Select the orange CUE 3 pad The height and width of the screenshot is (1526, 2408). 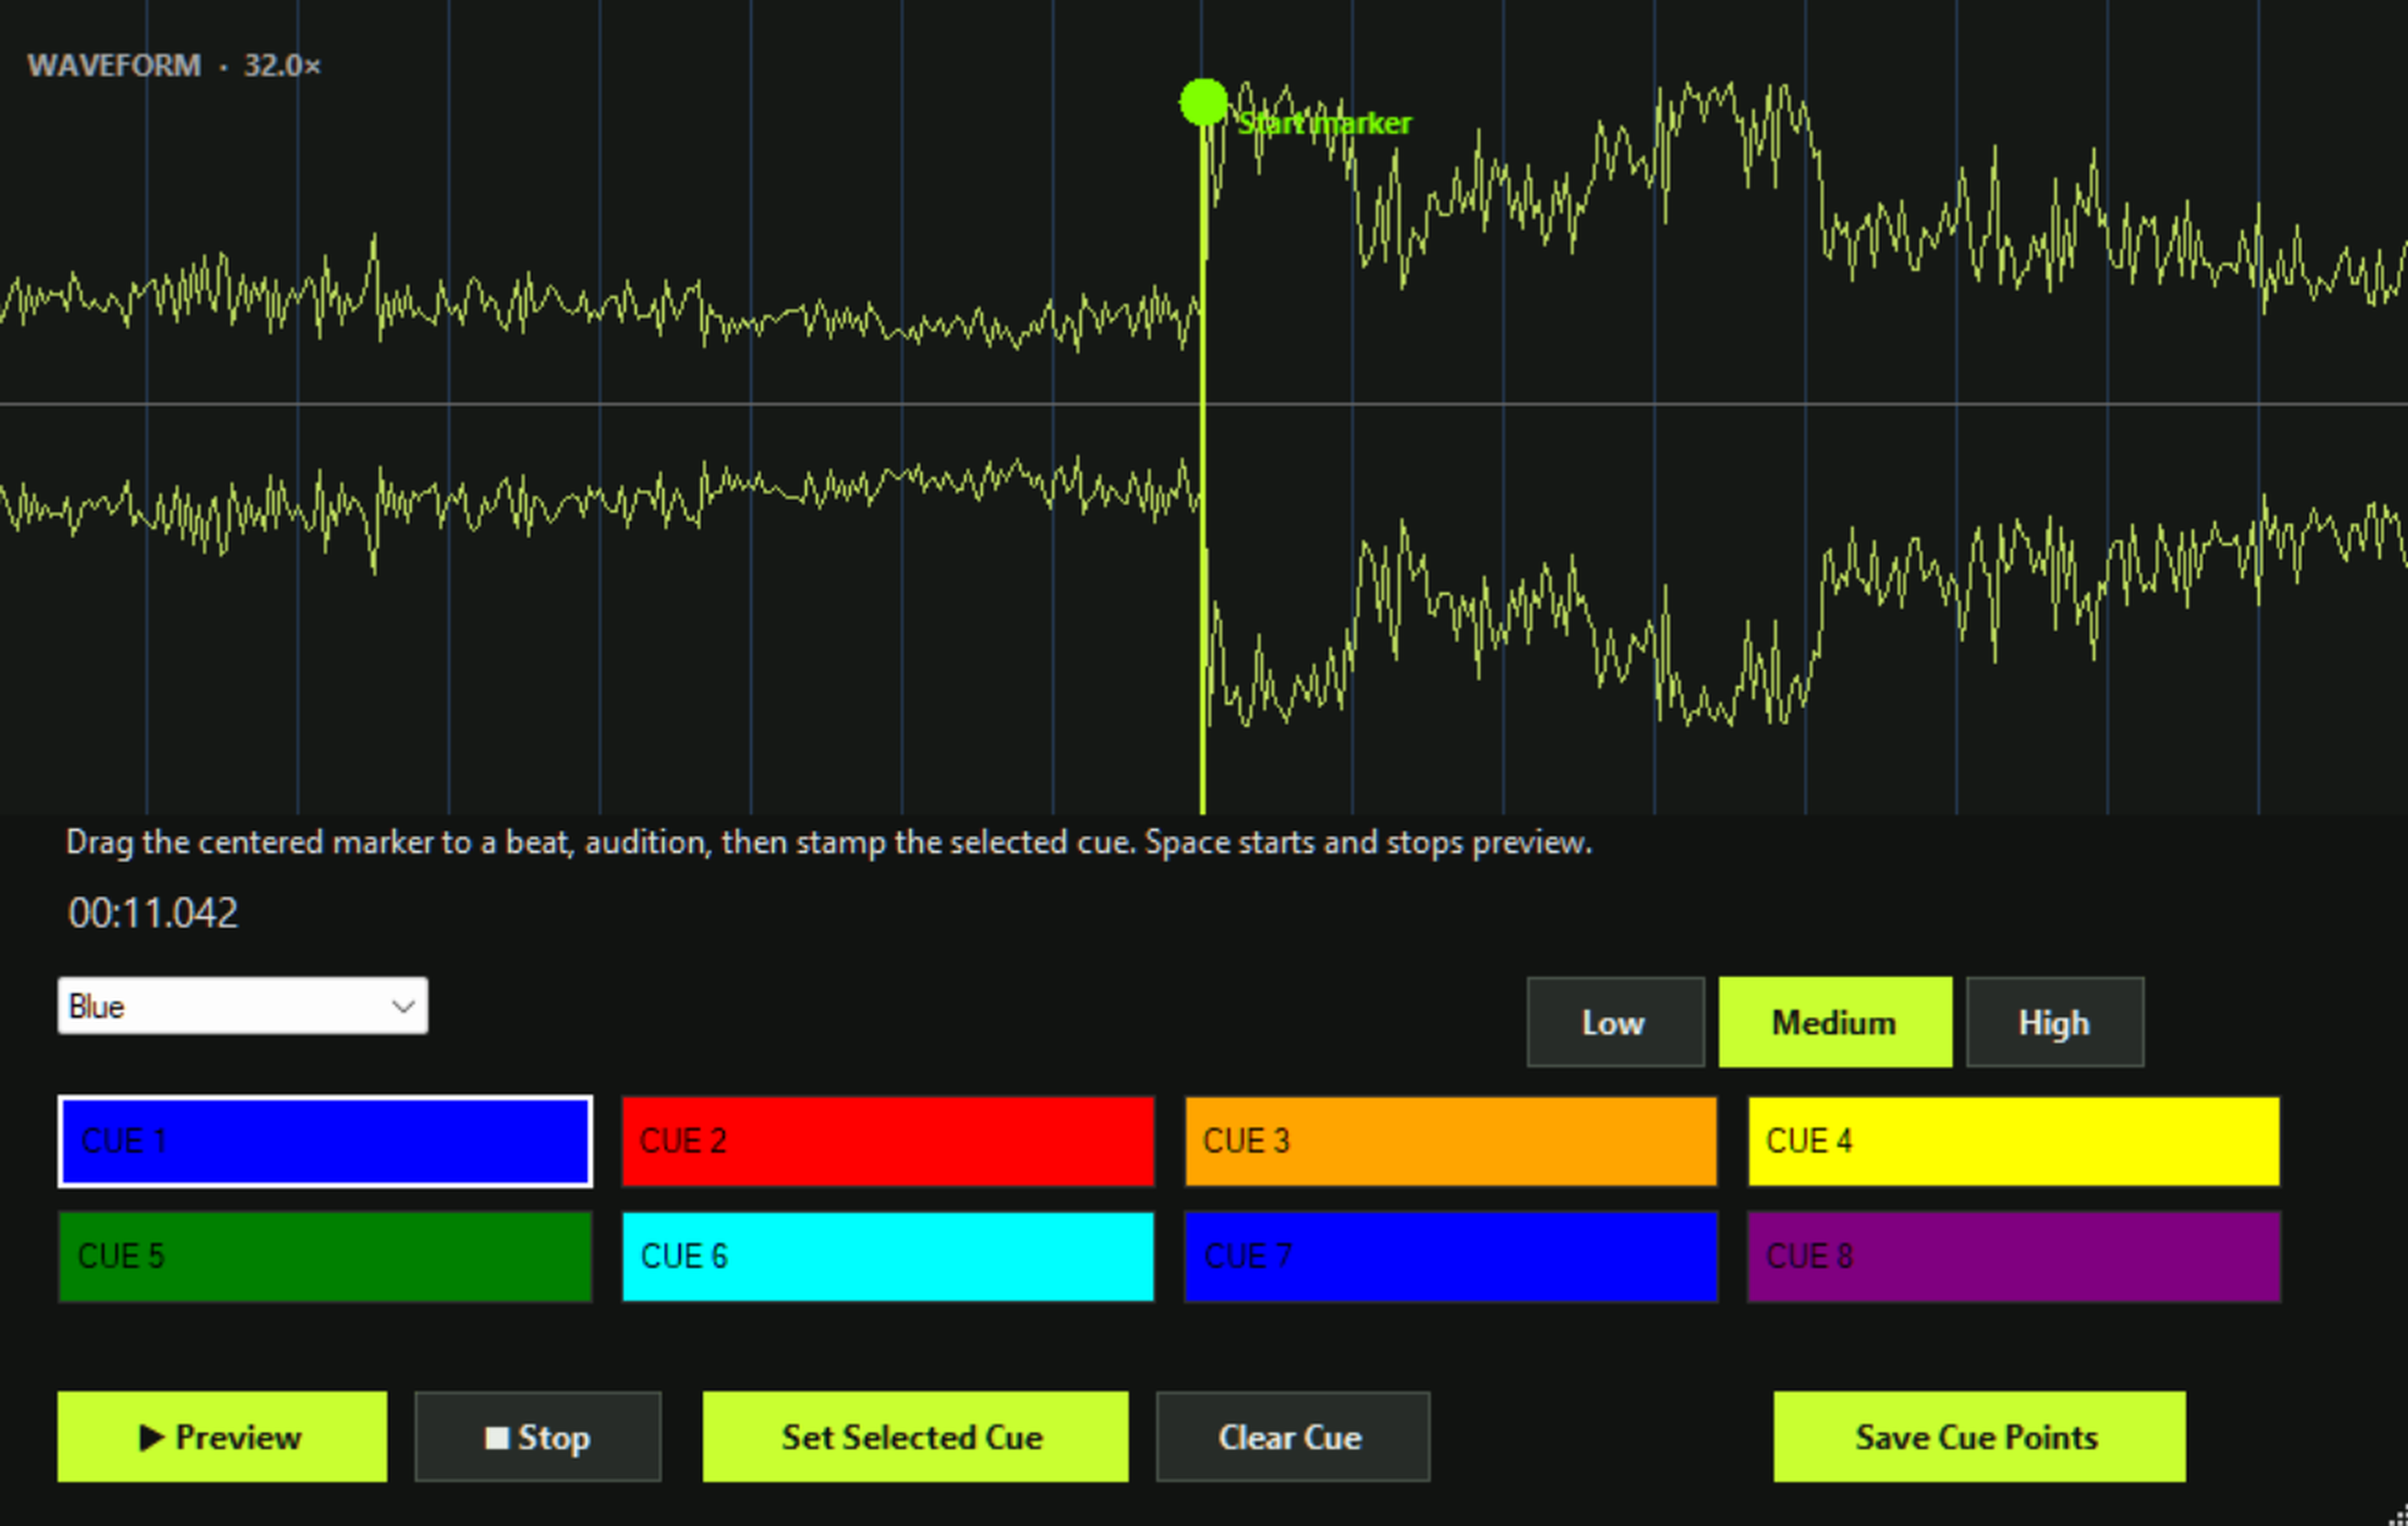click(x=1451, y=1141)
